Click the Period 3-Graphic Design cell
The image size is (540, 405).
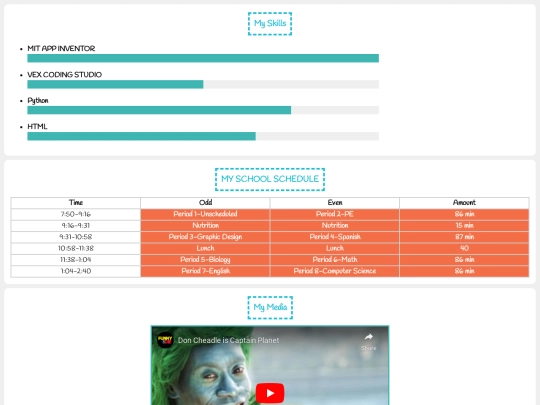pos(205,237)
